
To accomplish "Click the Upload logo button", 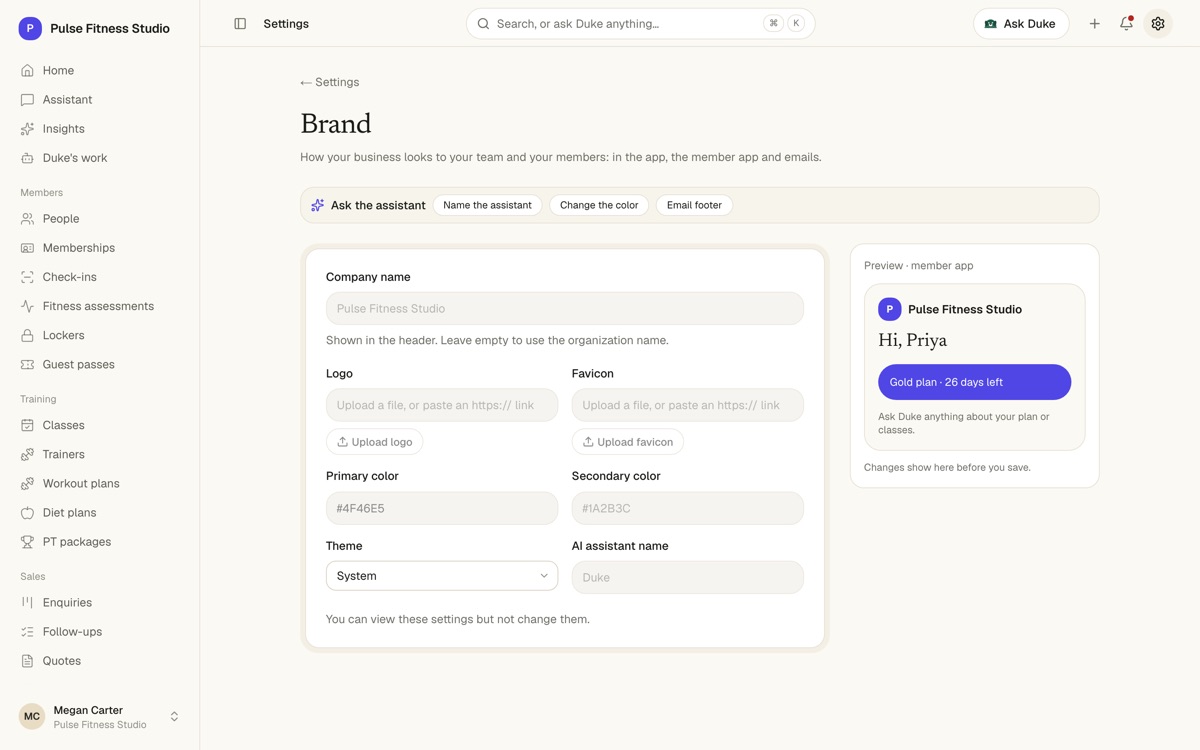I will click(x=375, y=442).
